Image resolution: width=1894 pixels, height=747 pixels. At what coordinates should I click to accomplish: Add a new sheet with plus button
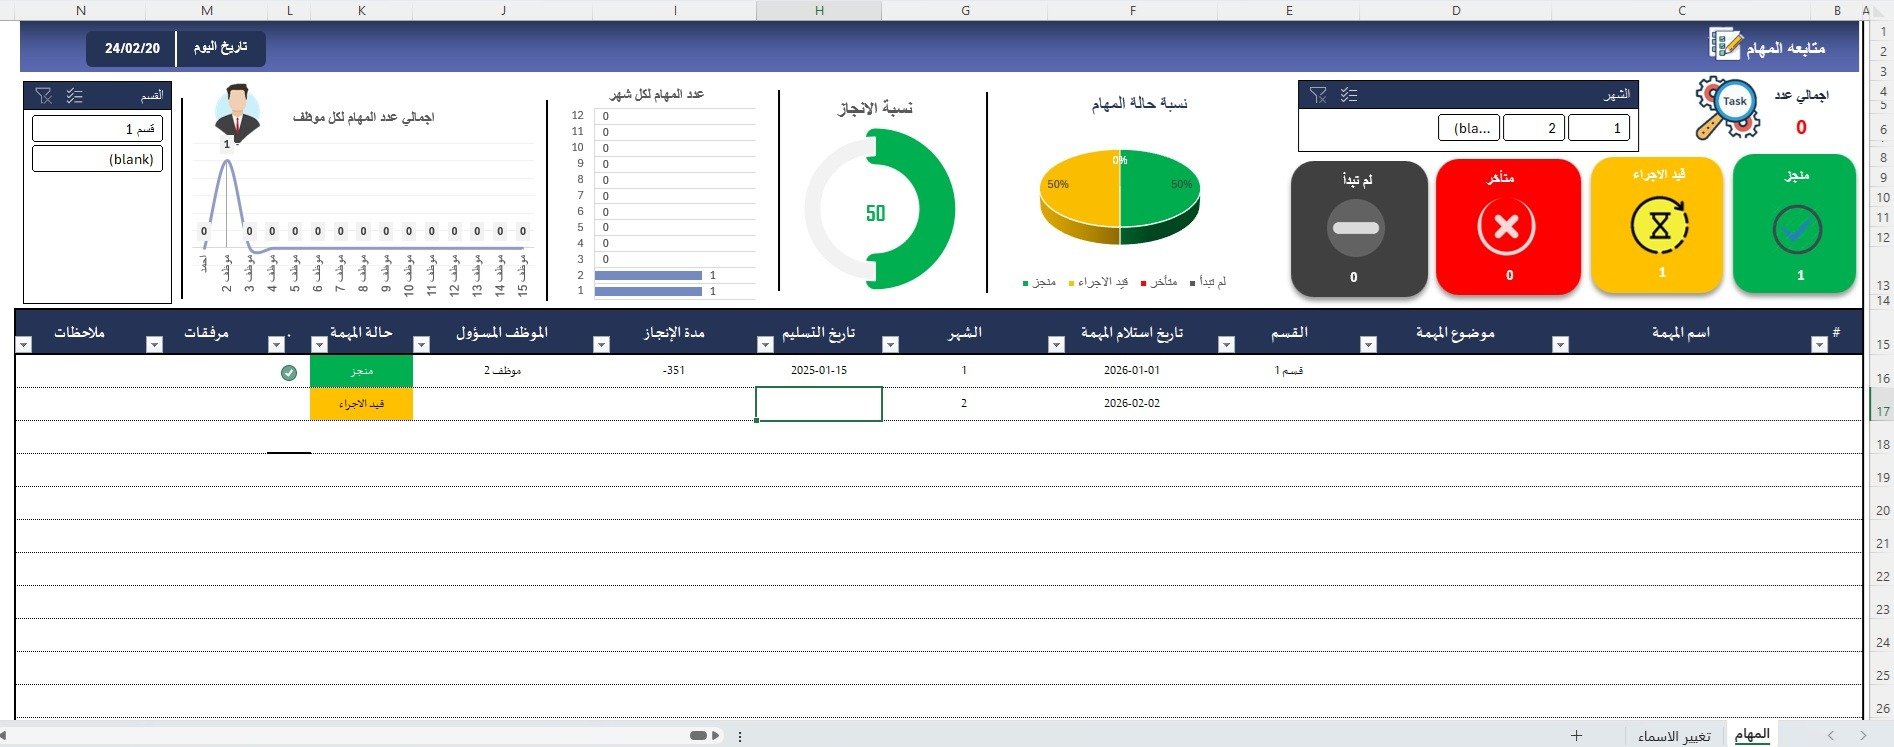1576,736
